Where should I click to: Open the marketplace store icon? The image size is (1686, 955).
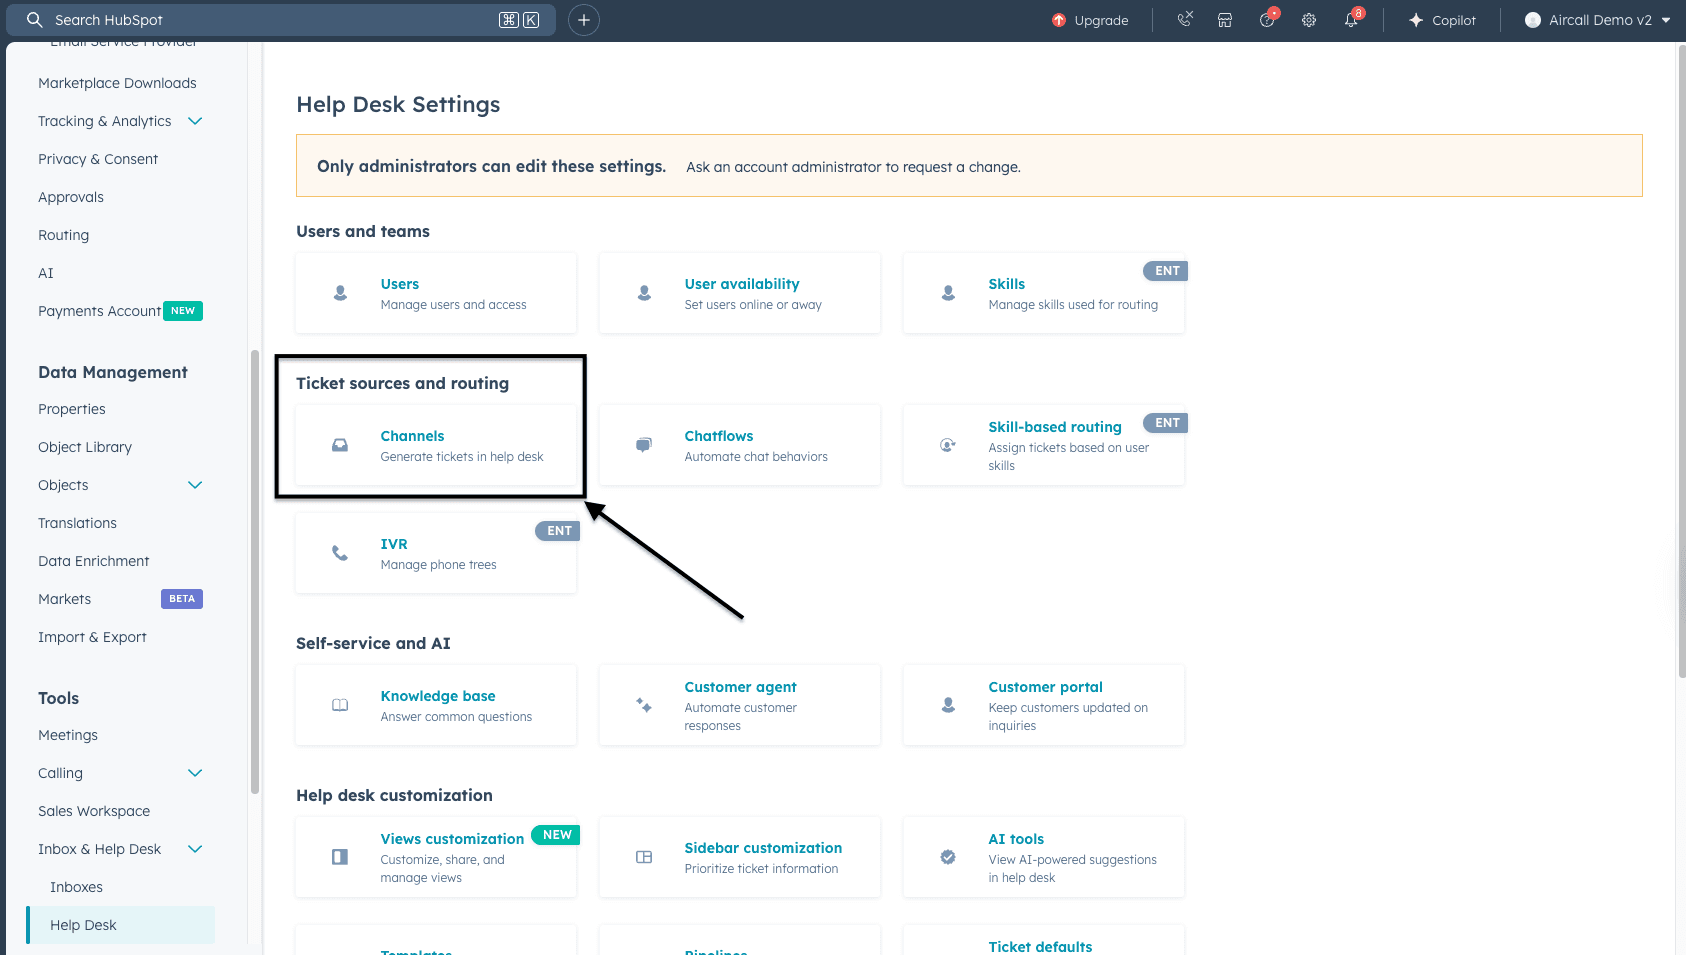[1225, 20]
